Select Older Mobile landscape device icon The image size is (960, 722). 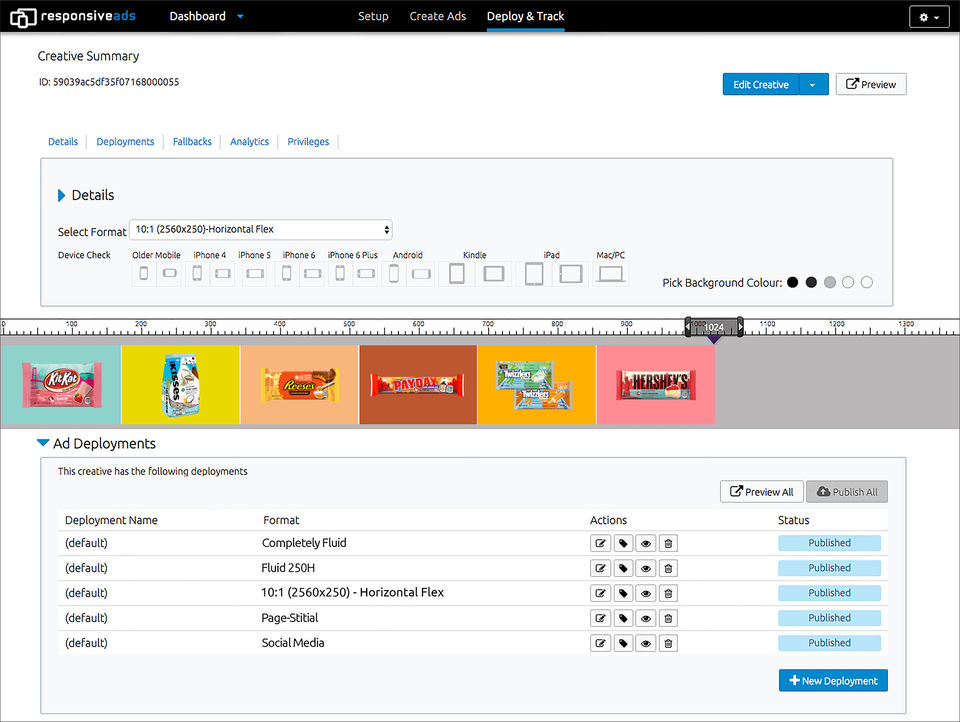pos(170,273)
